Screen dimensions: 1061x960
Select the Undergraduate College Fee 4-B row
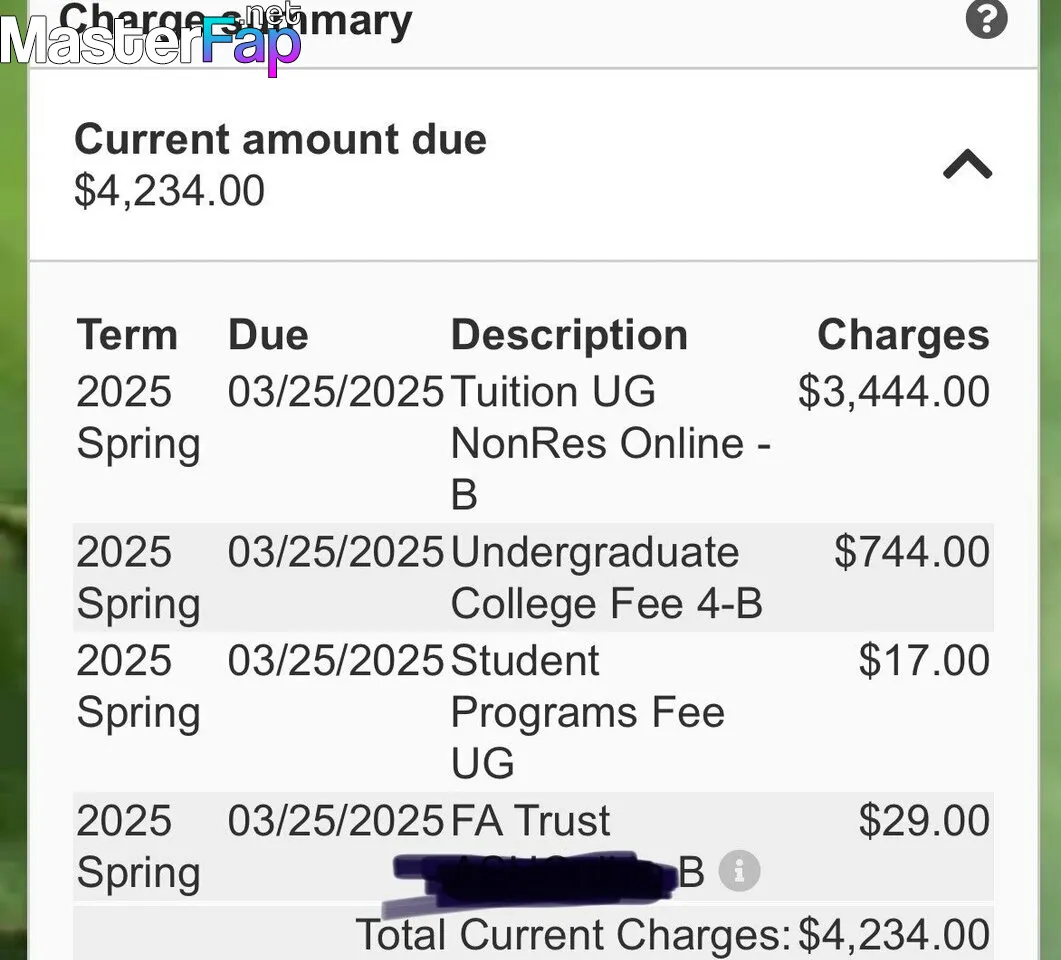[x=533, y=577]
